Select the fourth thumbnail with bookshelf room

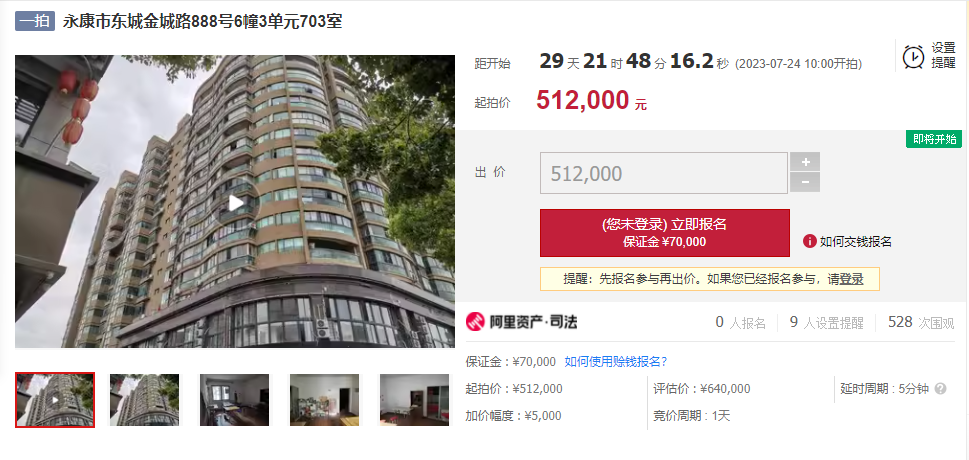coord(324,400)
